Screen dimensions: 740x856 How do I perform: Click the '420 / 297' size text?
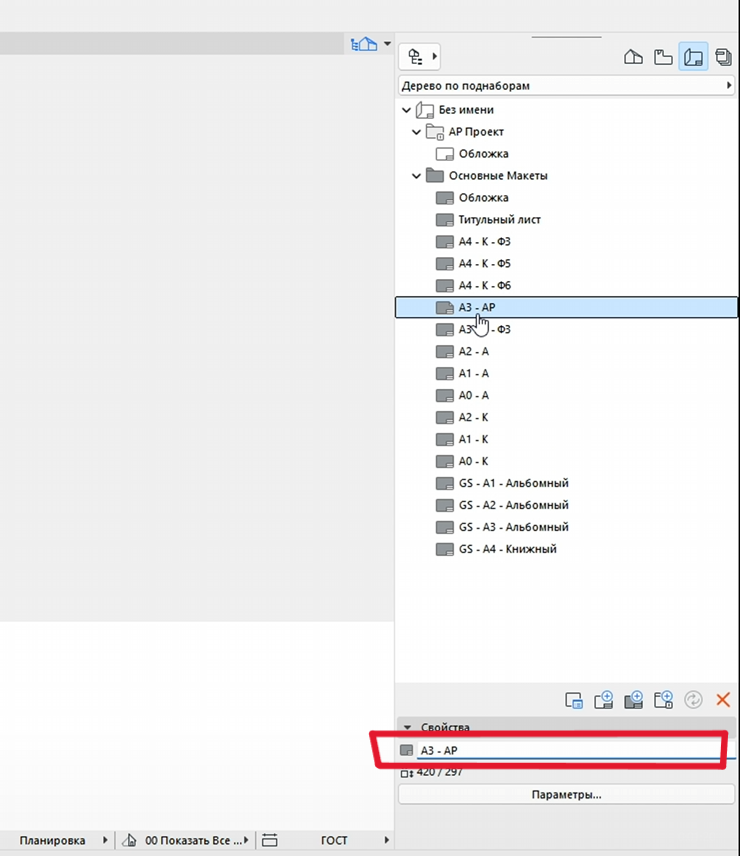439,772
